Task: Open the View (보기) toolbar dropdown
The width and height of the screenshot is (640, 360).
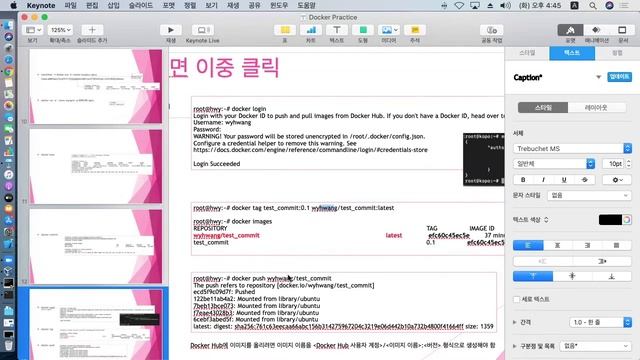Action: click(x=33, y=30)
